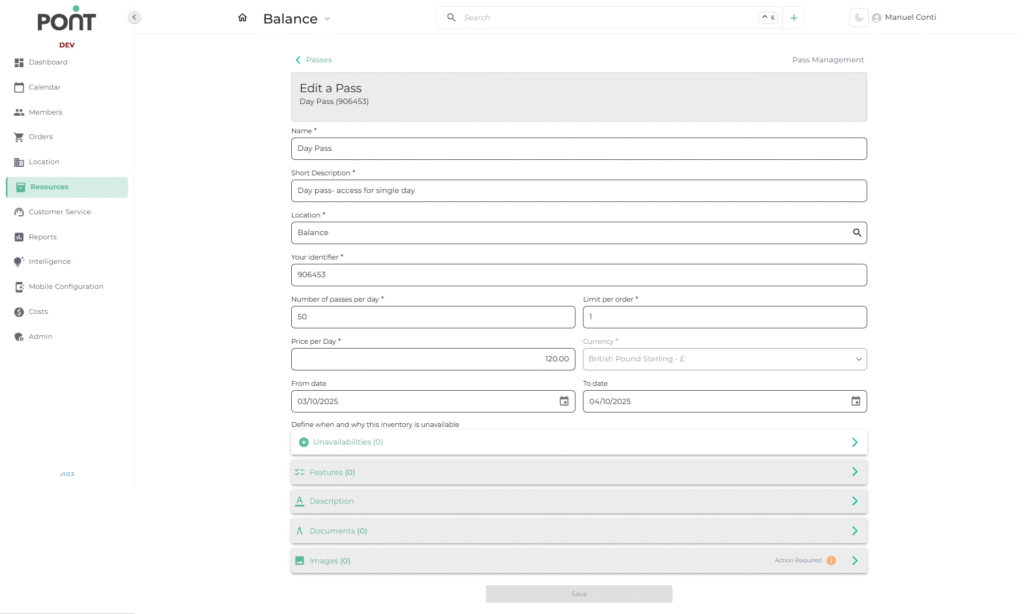
Task: Go to Dashboard in the sidebar
Action: pos(48,62)
